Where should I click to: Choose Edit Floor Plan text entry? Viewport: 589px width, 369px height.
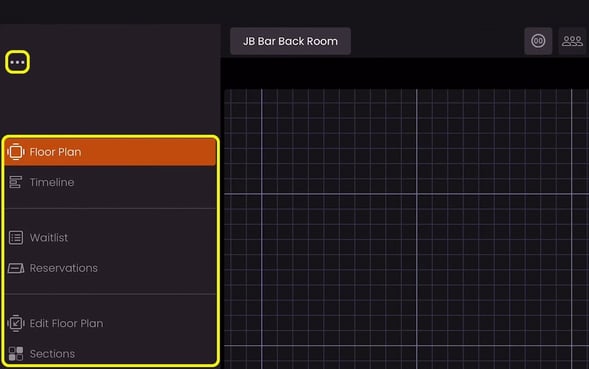point(66,323)
